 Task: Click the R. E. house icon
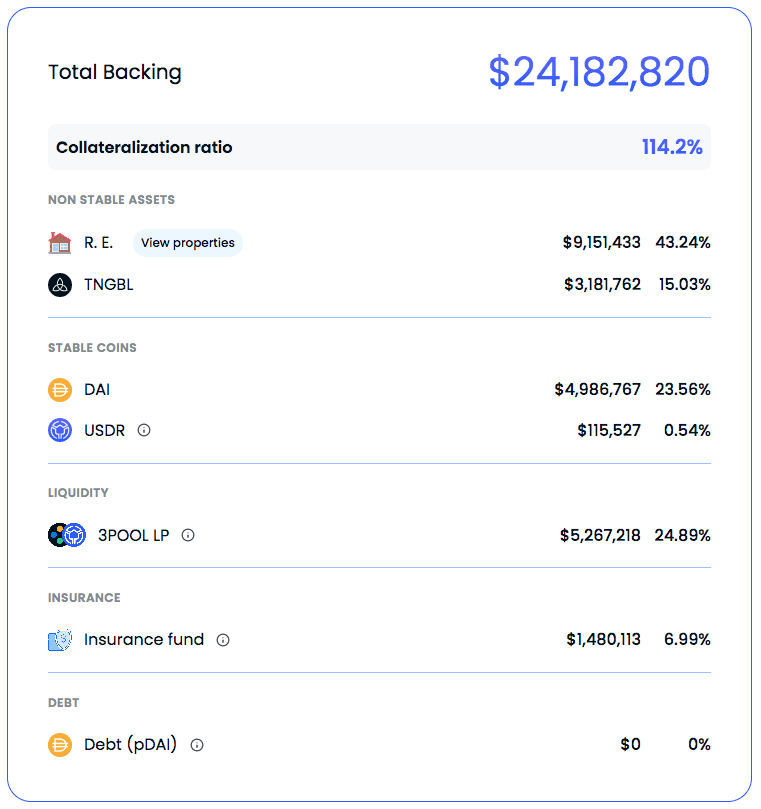[60, 243]
